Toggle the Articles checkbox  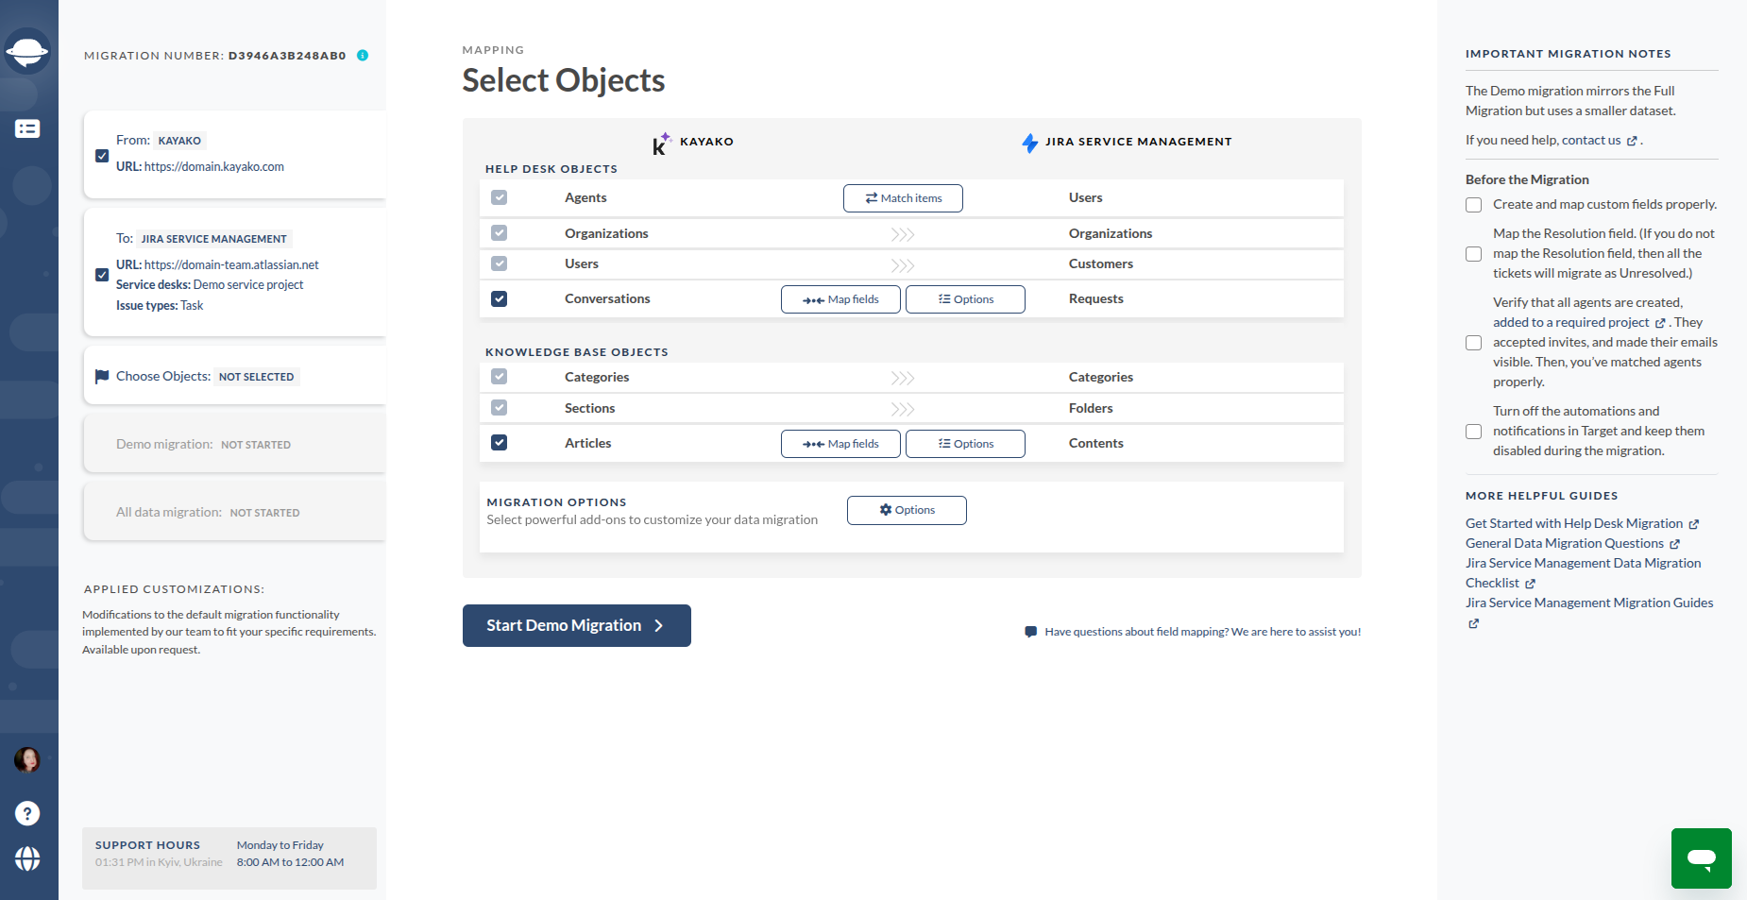pos(499,443)
